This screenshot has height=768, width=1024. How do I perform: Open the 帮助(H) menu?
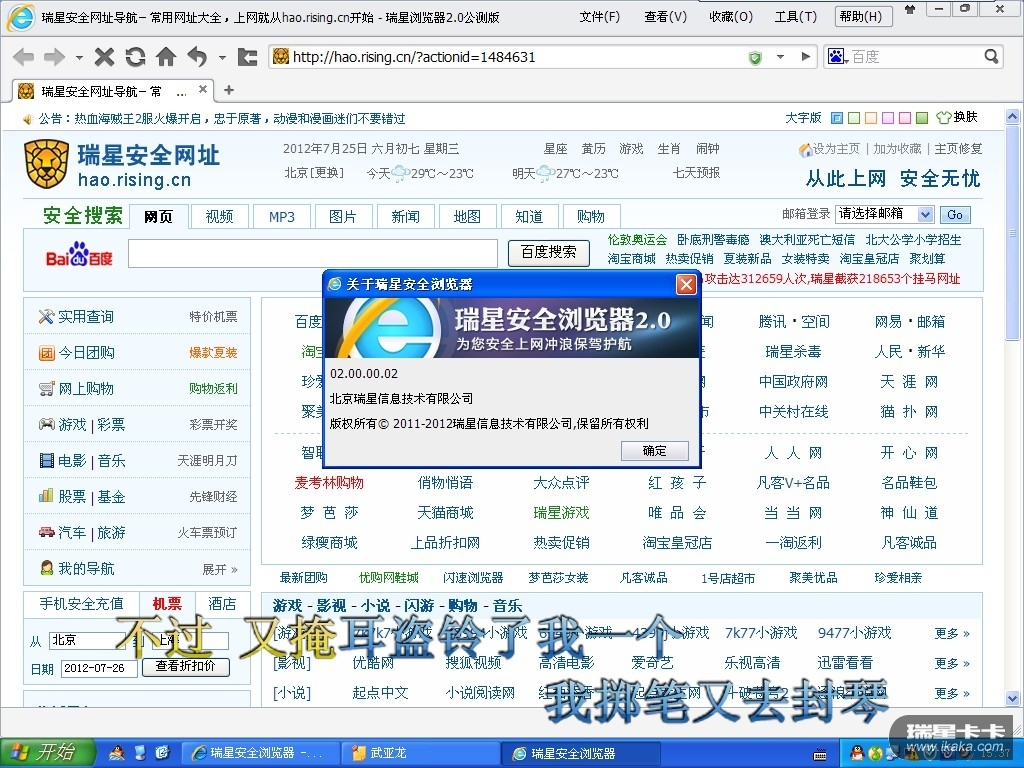[x=861, y=17]
